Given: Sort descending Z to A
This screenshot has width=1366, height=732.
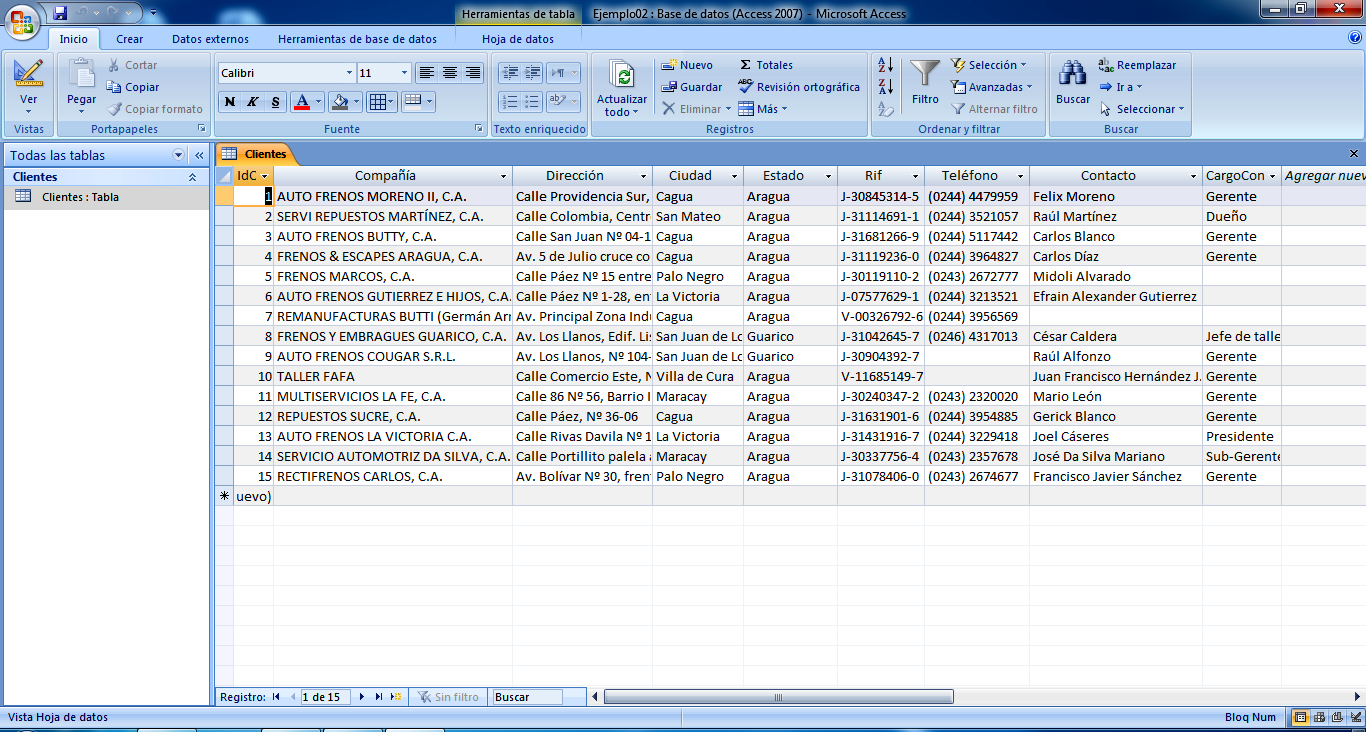Looking at the screenshot, I should point(885,87).
